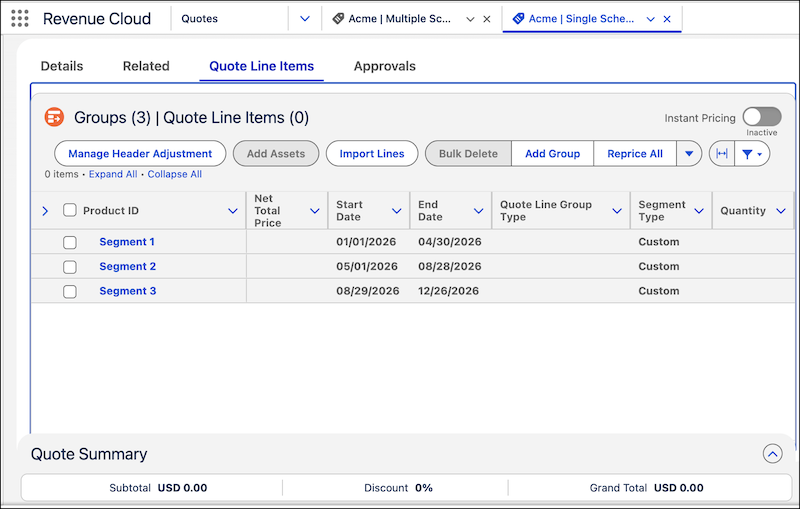Switch to the Approvals tab
Viewport: 800px width, 509px height.
(x=385, y=66)
